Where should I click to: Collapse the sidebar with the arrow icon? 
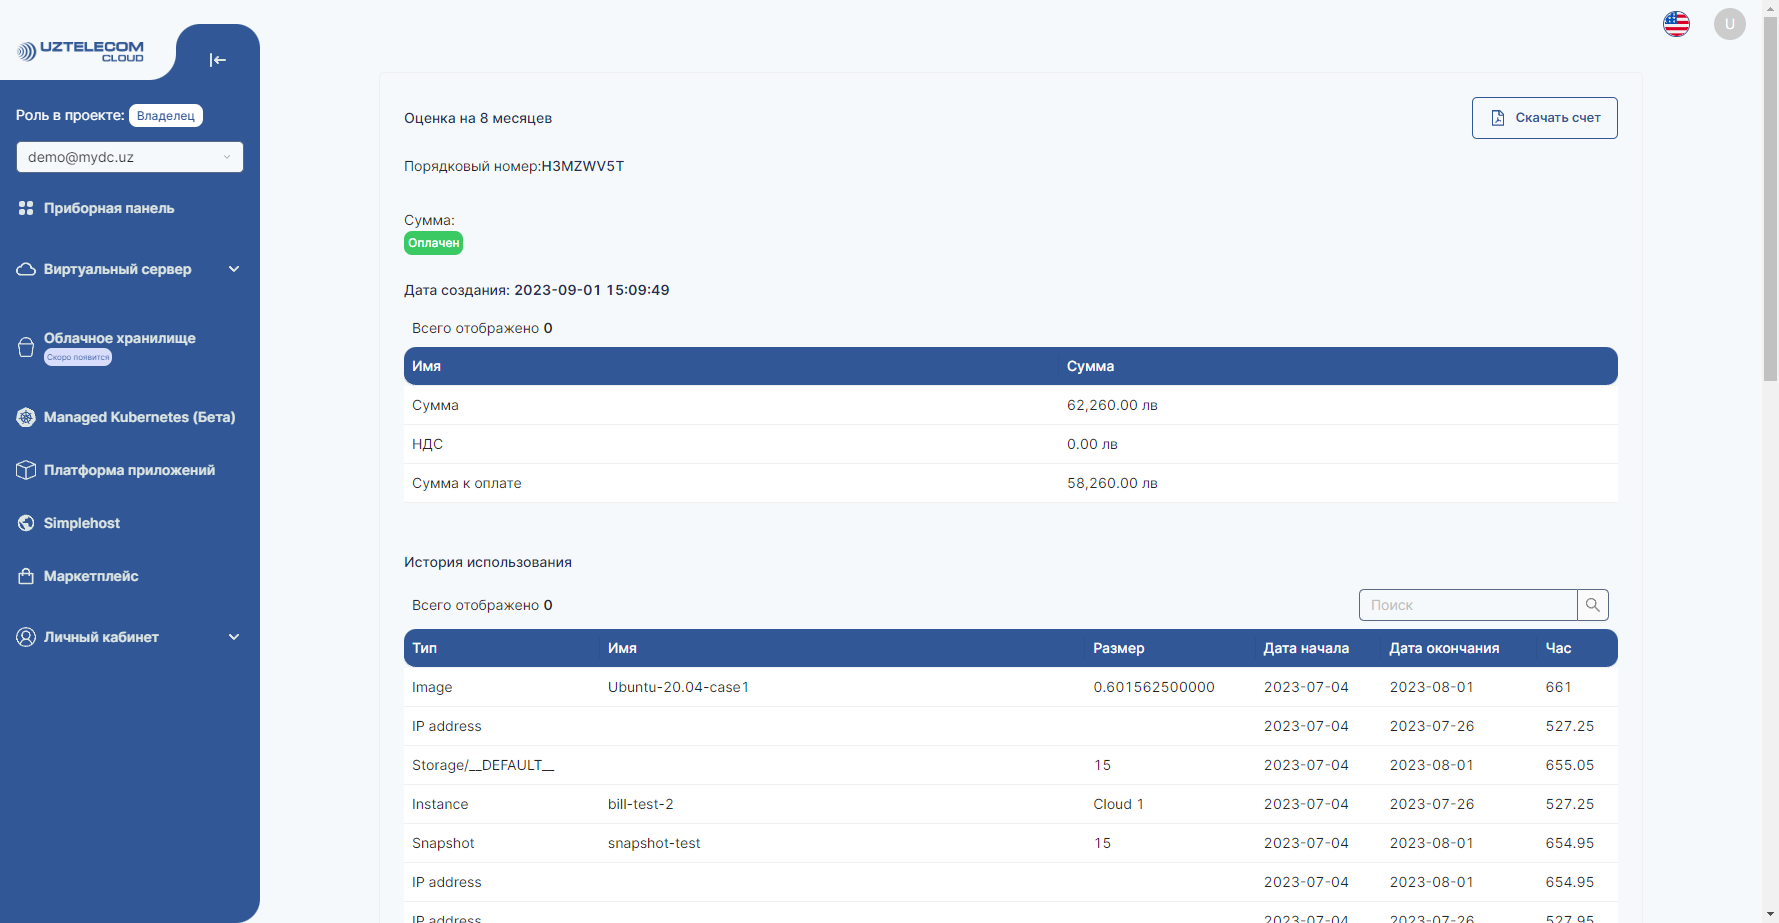click(218, 60)
